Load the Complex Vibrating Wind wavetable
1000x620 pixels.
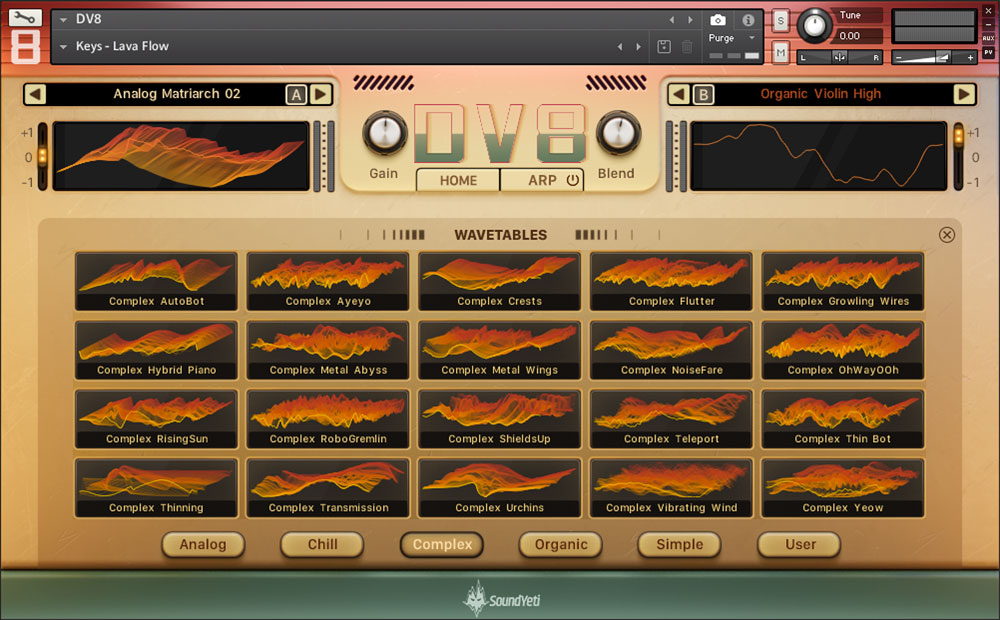pos(671,488)
